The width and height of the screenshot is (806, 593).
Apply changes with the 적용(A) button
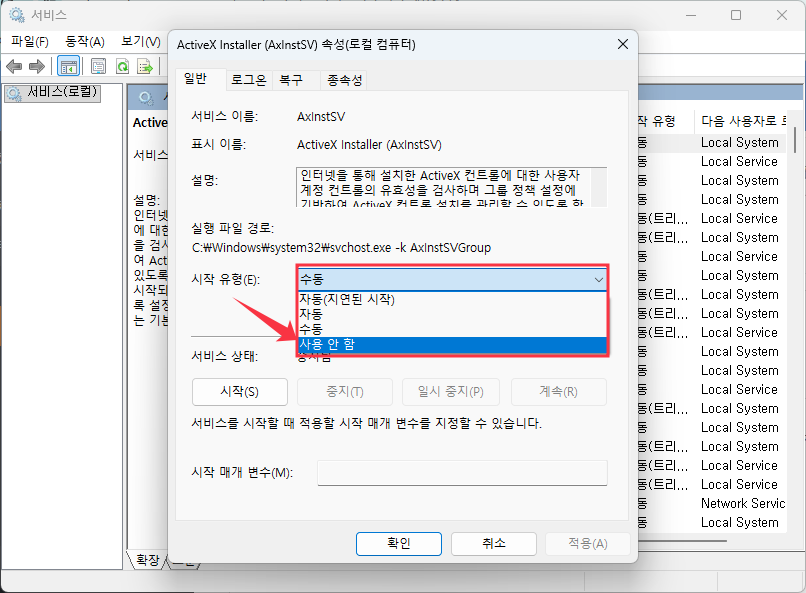pyautogui.click(x=585, y=544)
